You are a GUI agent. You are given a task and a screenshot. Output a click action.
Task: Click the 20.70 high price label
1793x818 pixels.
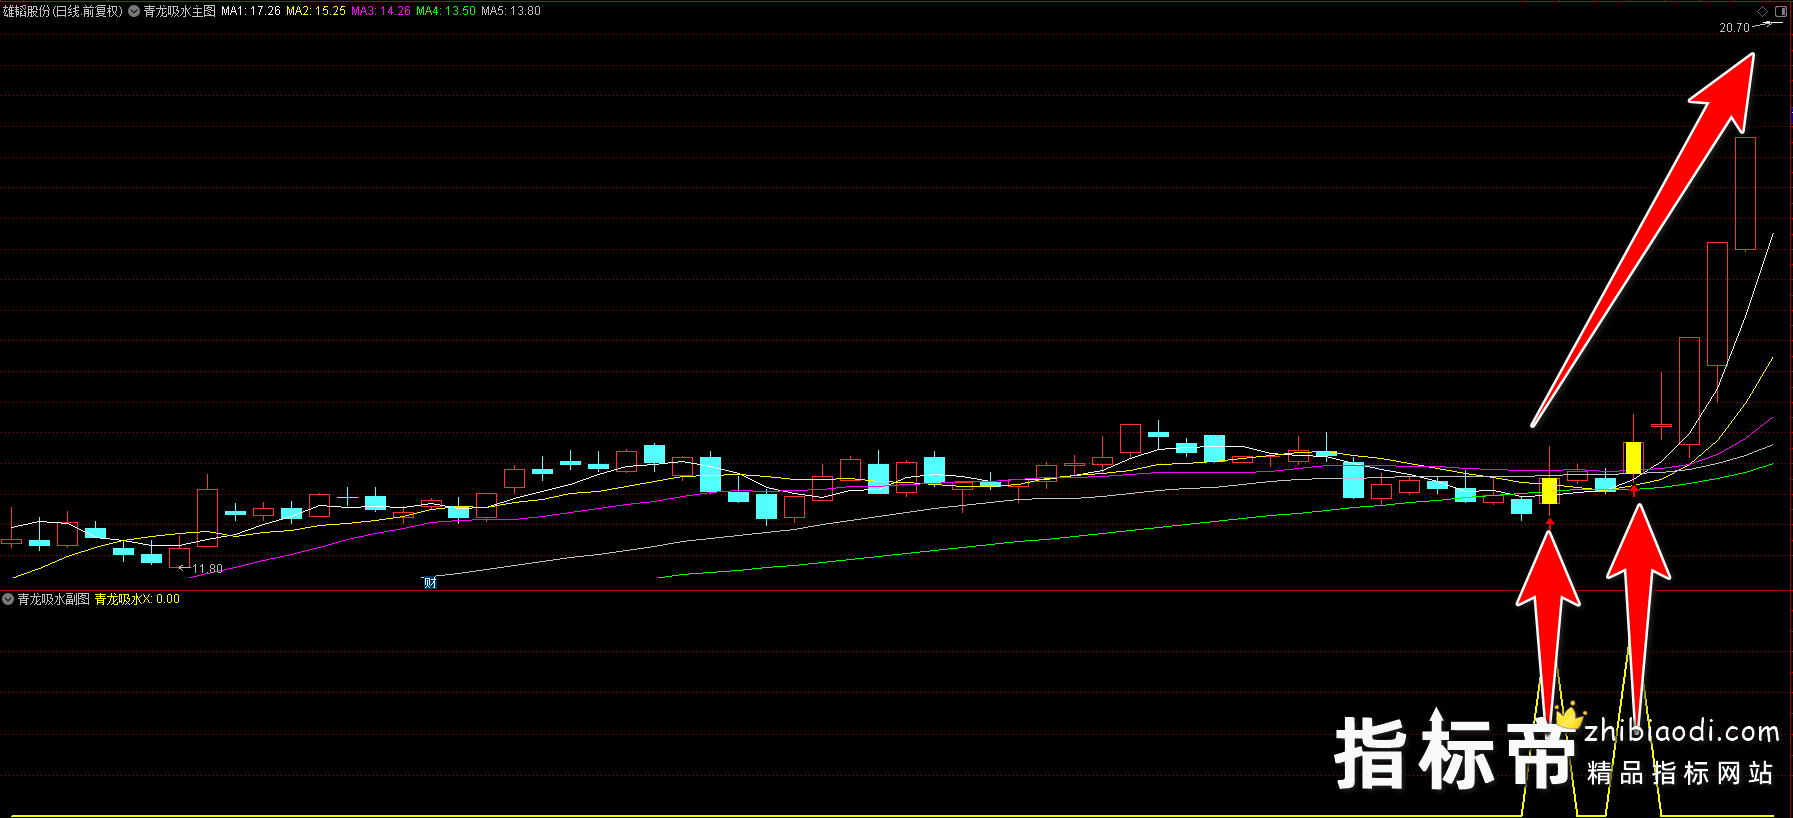pyautogui.click(x=1734, y=28)
